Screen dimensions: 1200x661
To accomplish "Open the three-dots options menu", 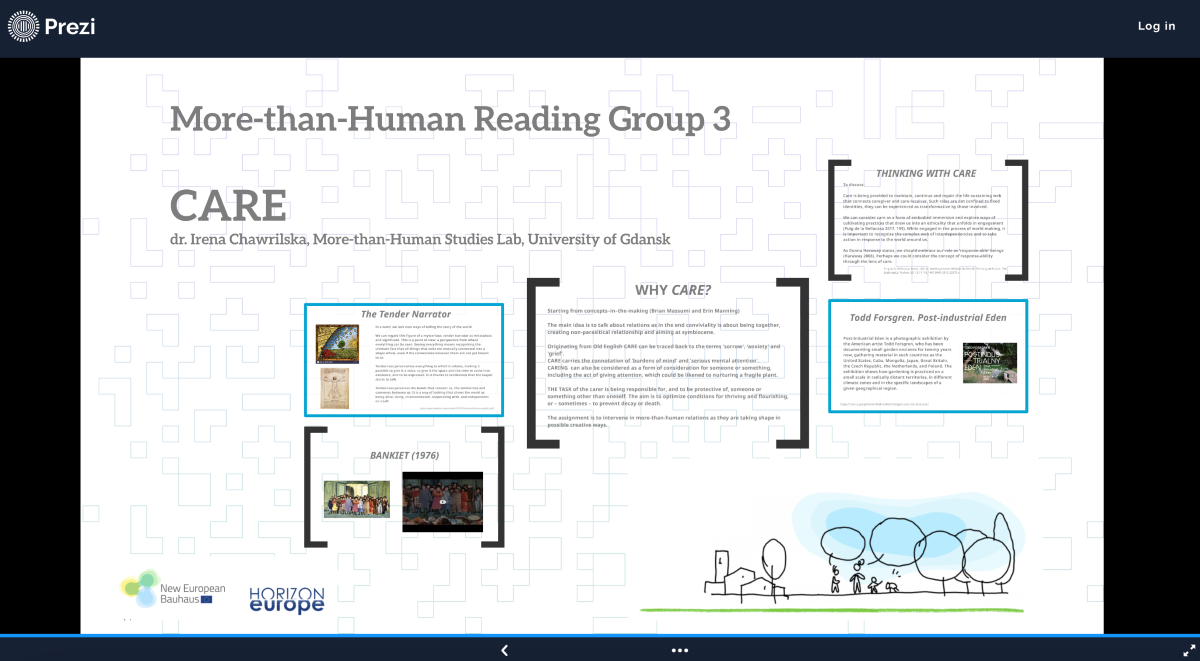I will click(680, 650).
